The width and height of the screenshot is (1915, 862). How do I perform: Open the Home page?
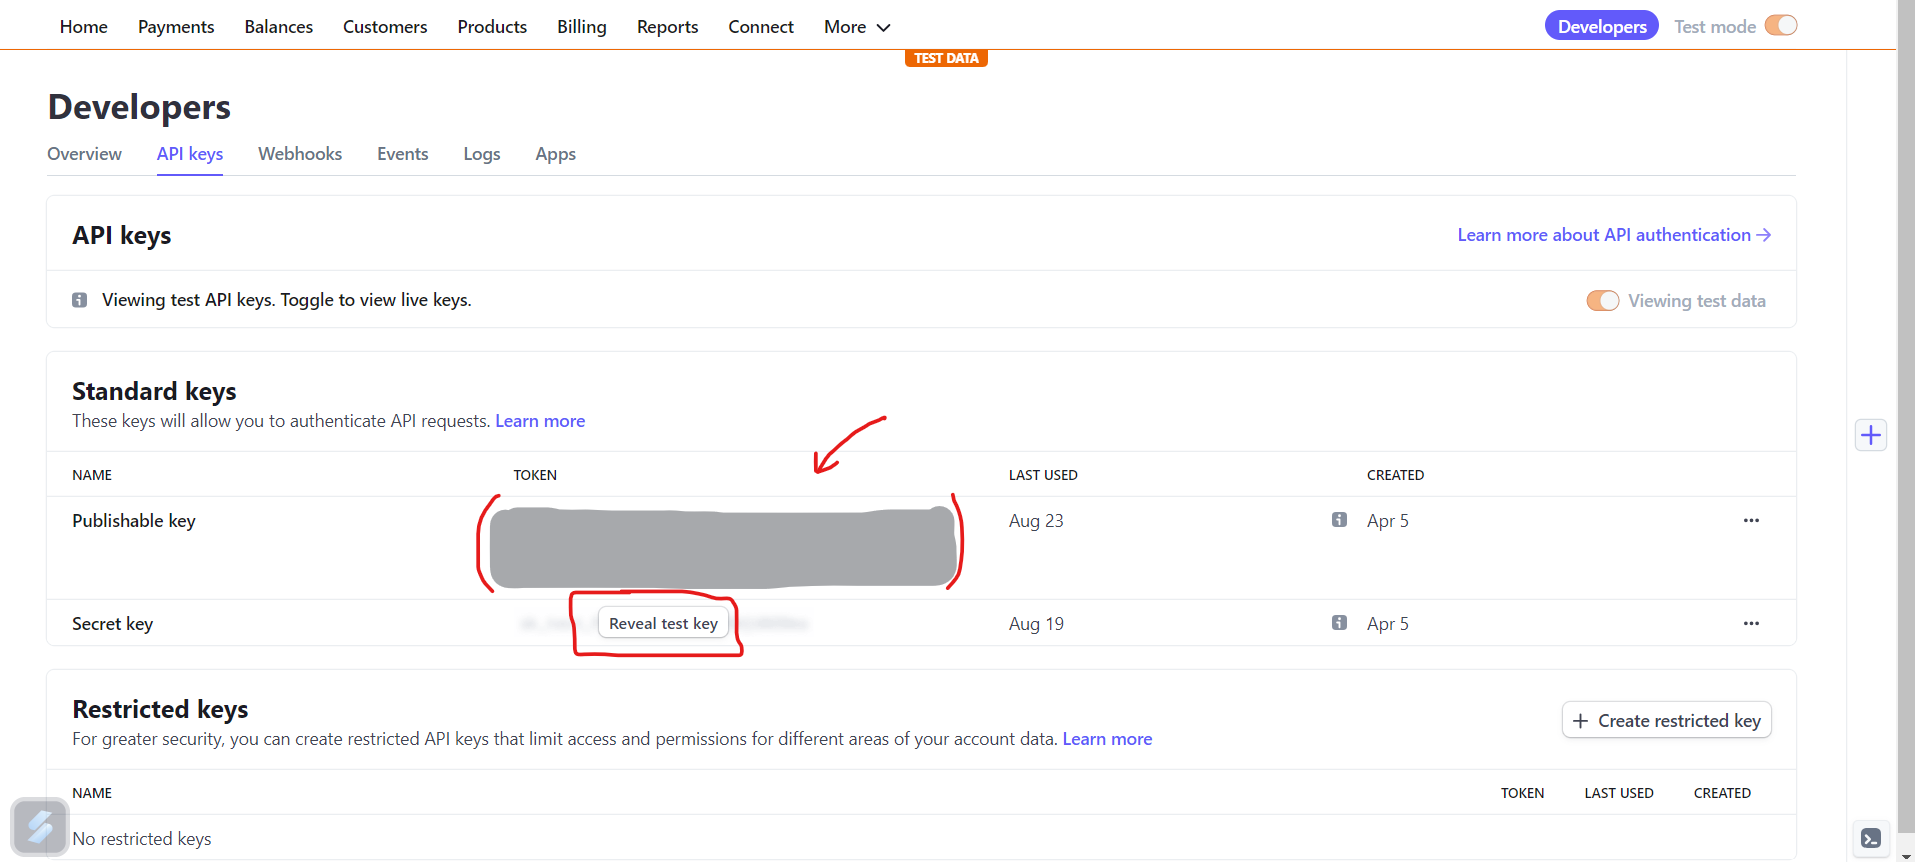[x=83, y=27]
